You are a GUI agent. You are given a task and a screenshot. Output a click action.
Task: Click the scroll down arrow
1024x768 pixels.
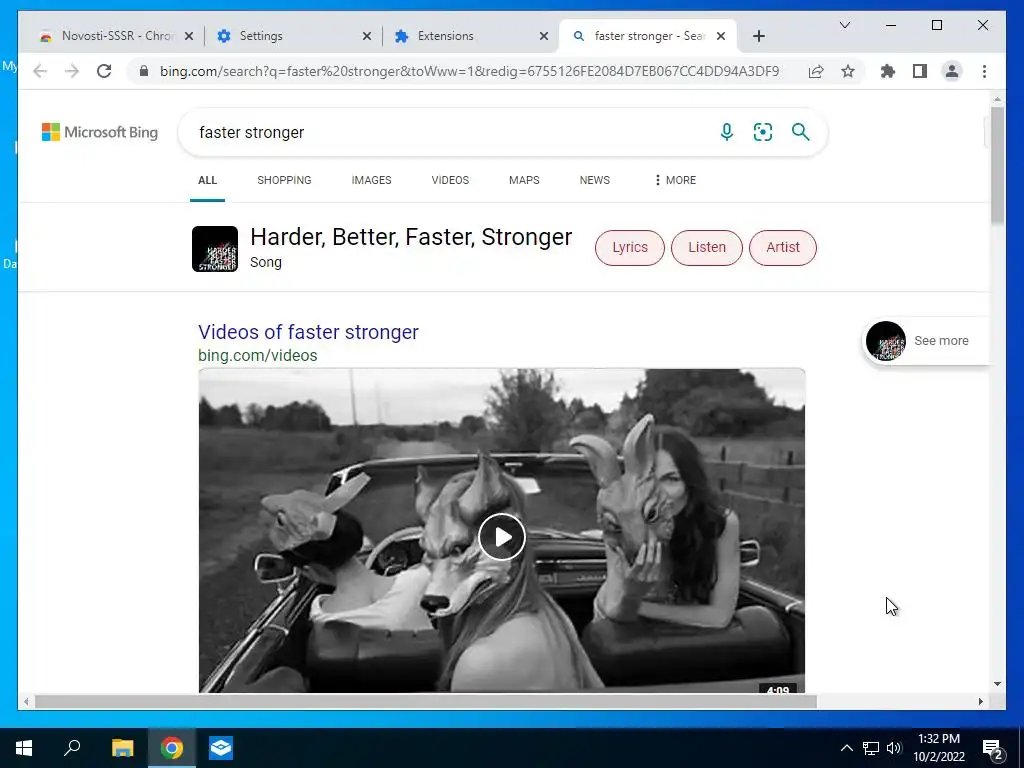click(997, 684)
